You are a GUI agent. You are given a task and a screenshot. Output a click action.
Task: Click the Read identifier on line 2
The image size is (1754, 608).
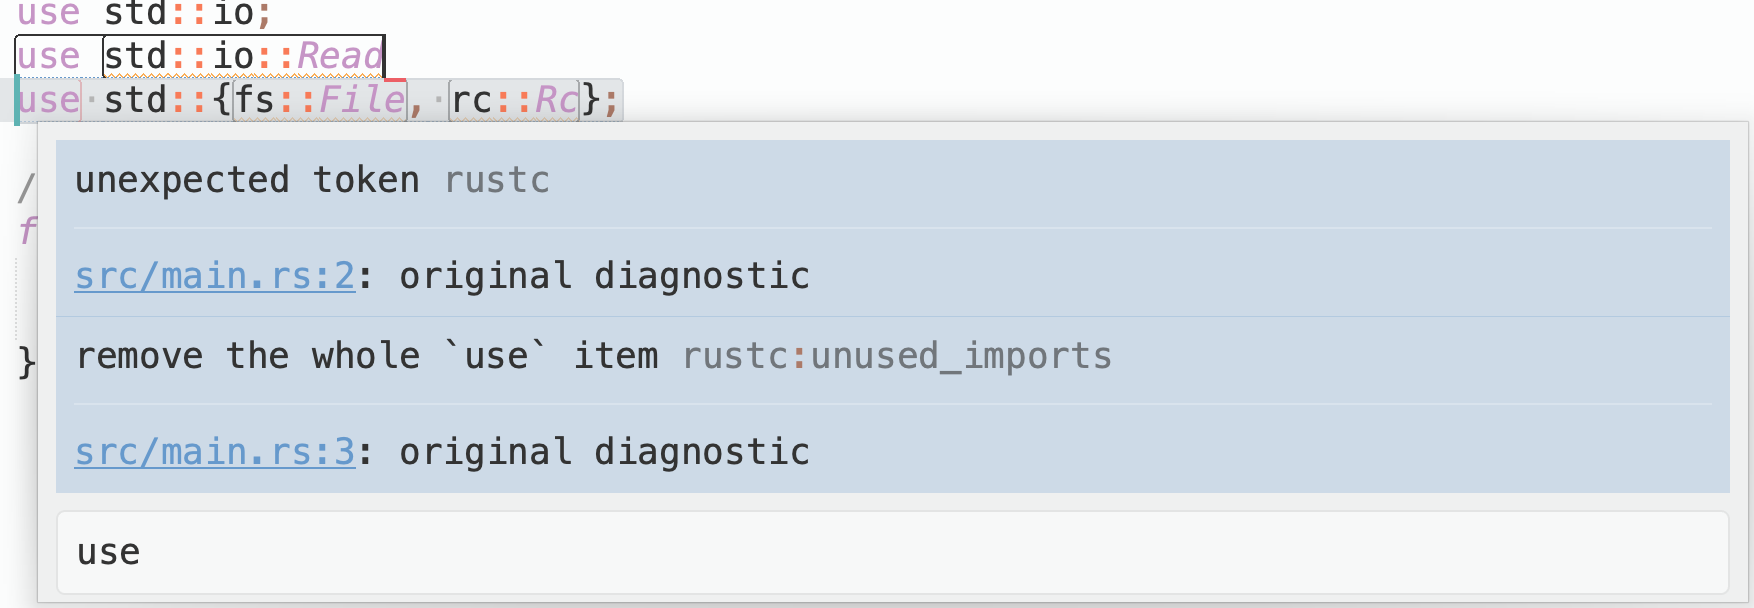340,57
